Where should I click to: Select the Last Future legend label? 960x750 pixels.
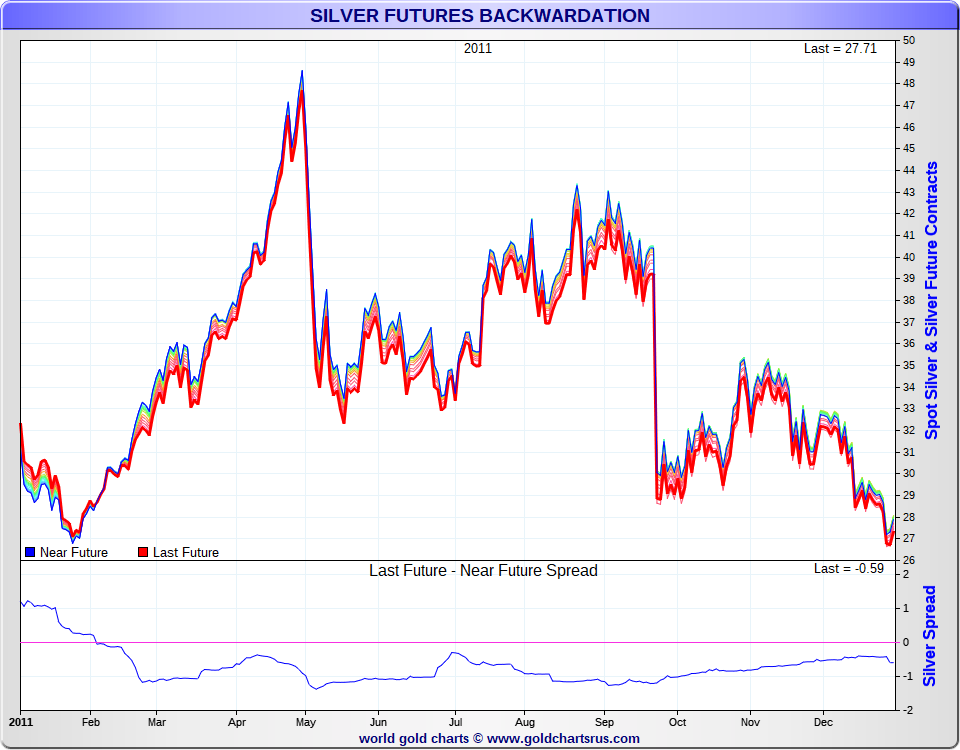point(186,552)
